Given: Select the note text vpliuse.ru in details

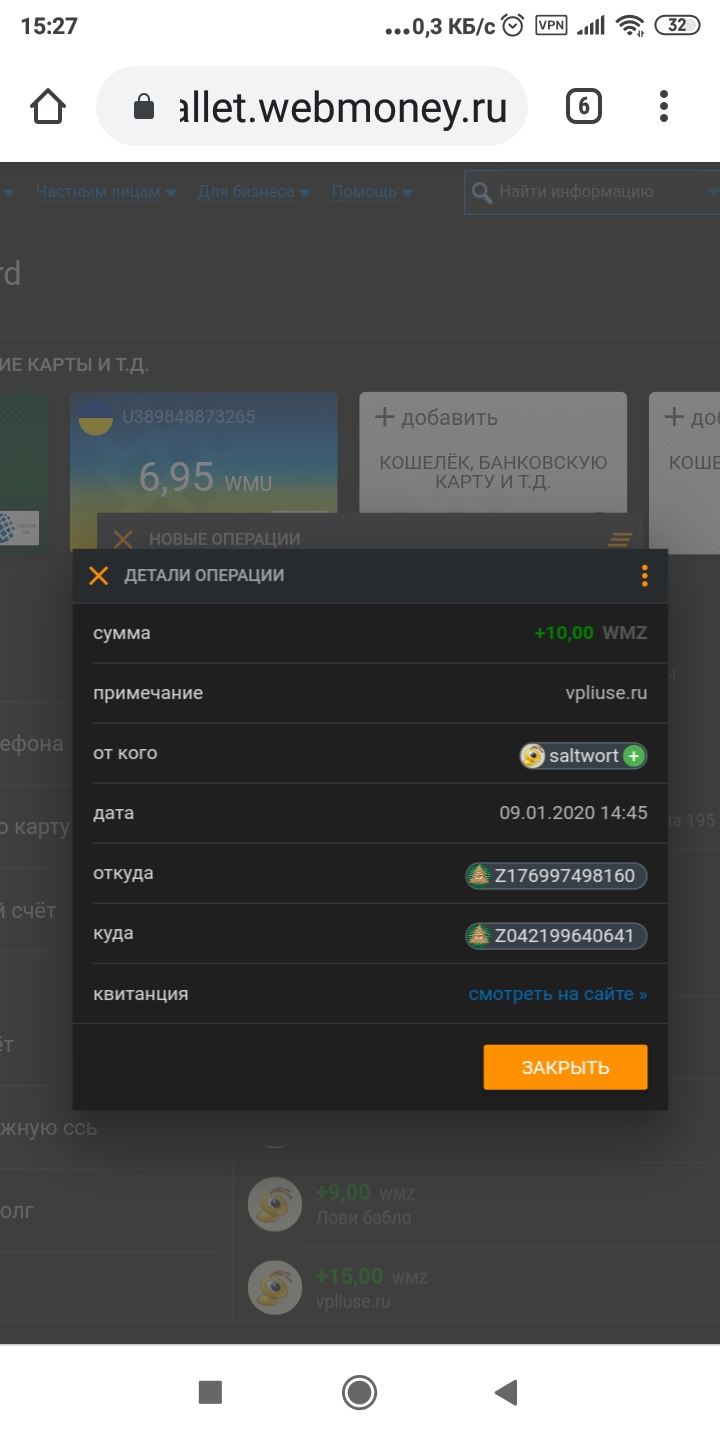Looking at the screenshot, I should 607,693.
